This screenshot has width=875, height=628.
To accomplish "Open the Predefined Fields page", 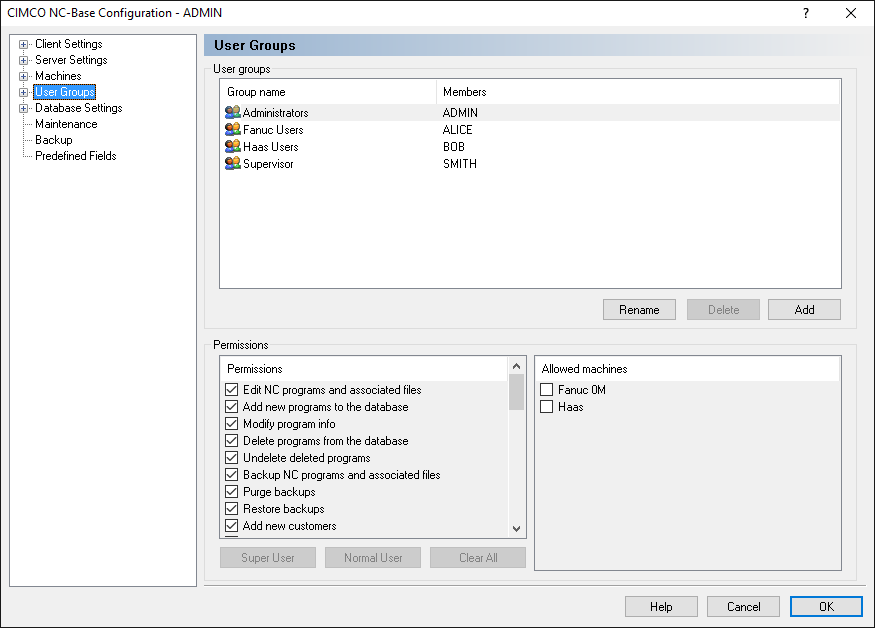I will [75, 156].
